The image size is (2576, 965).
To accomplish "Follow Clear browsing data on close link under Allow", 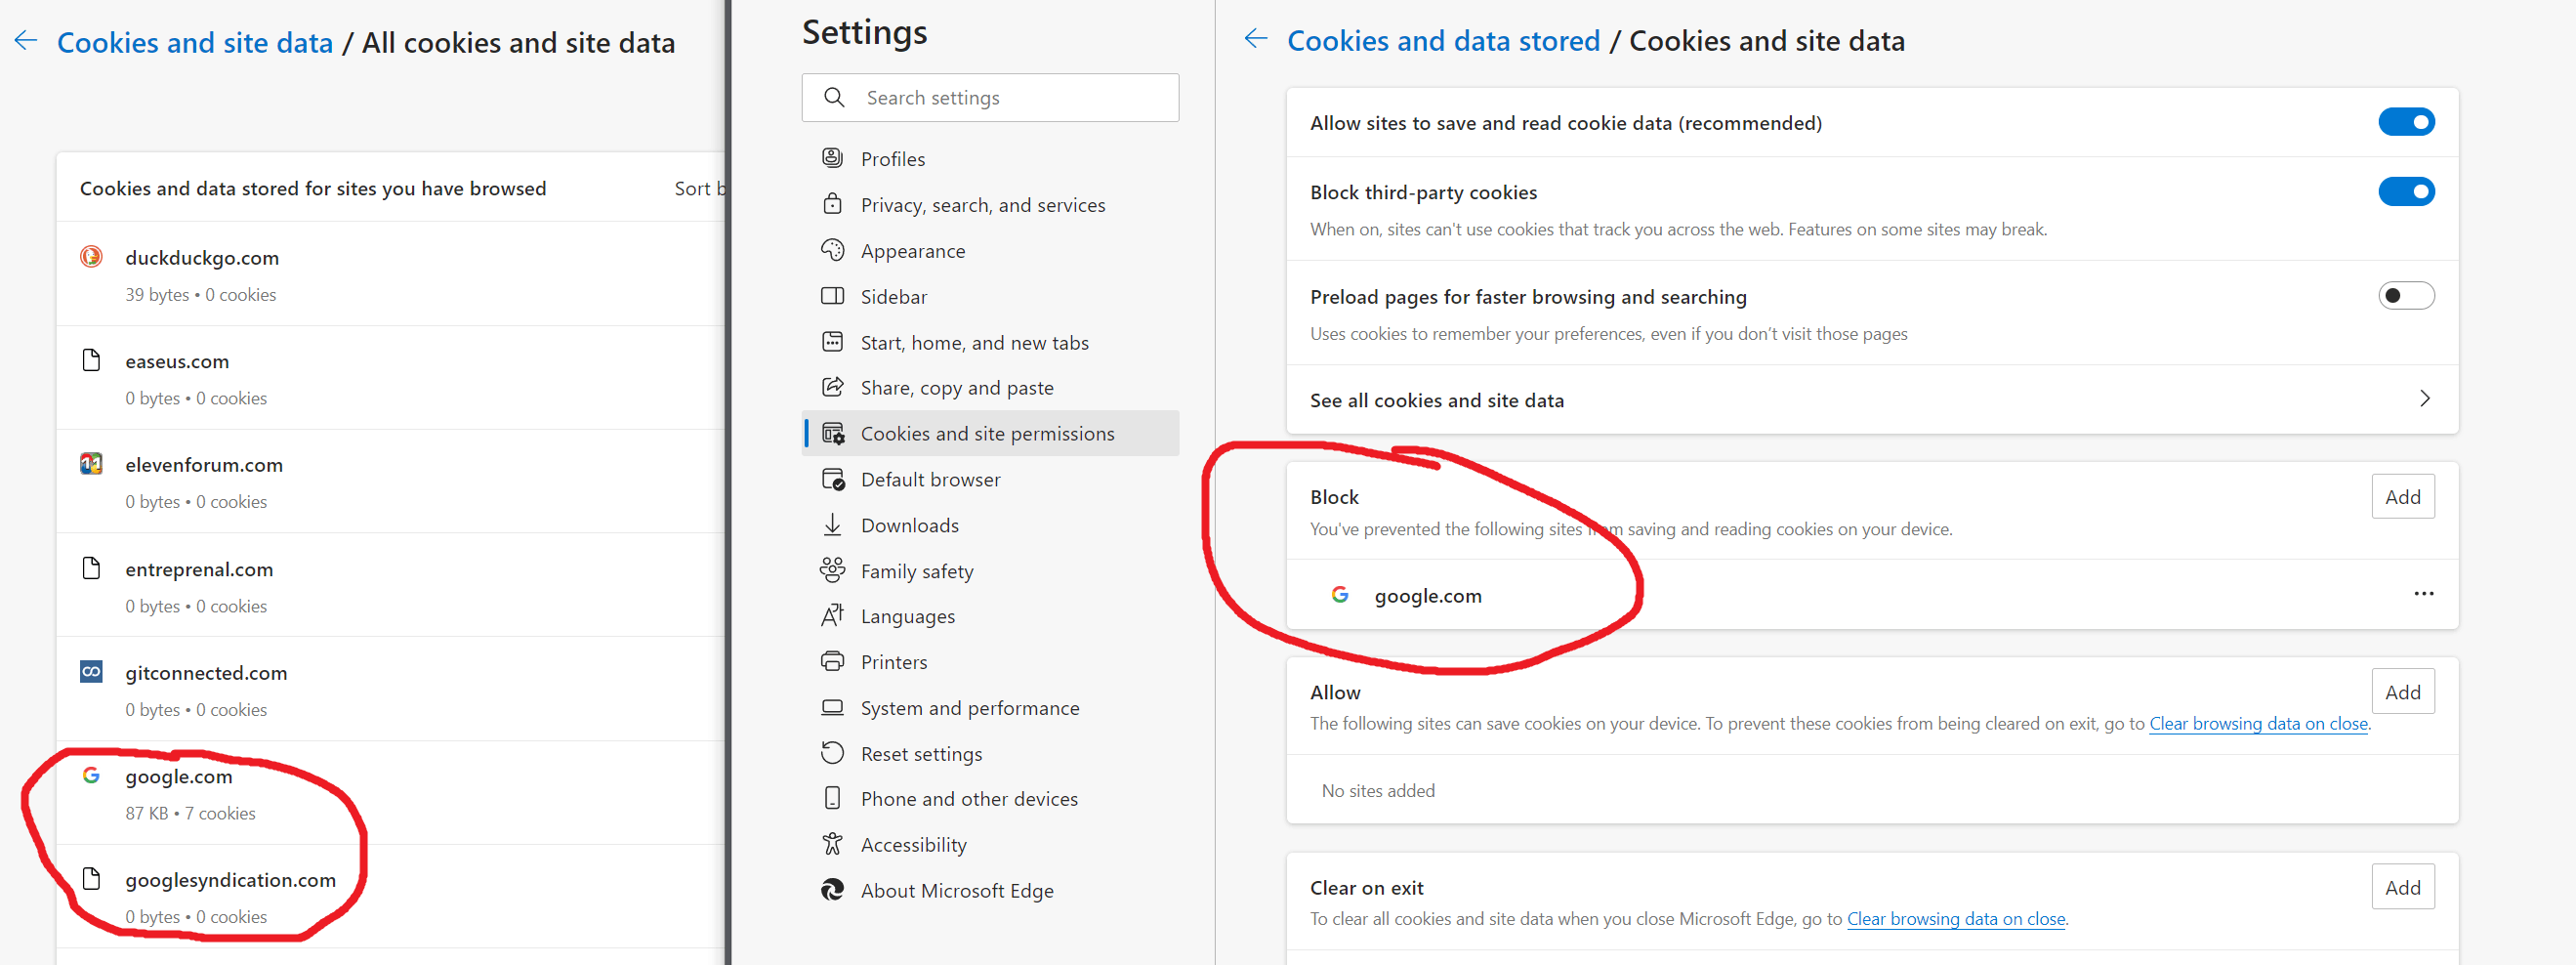I will 2258,723.
